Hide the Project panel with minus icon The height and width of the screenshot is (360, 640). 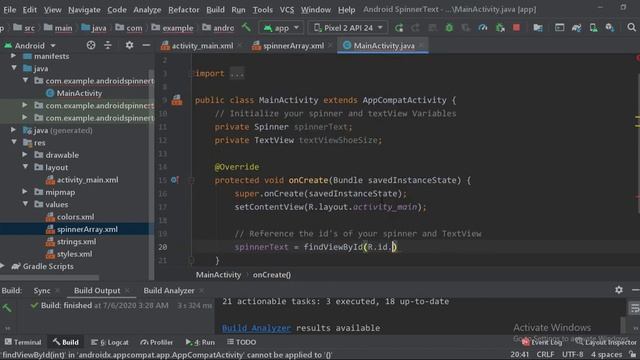[146, 45]
